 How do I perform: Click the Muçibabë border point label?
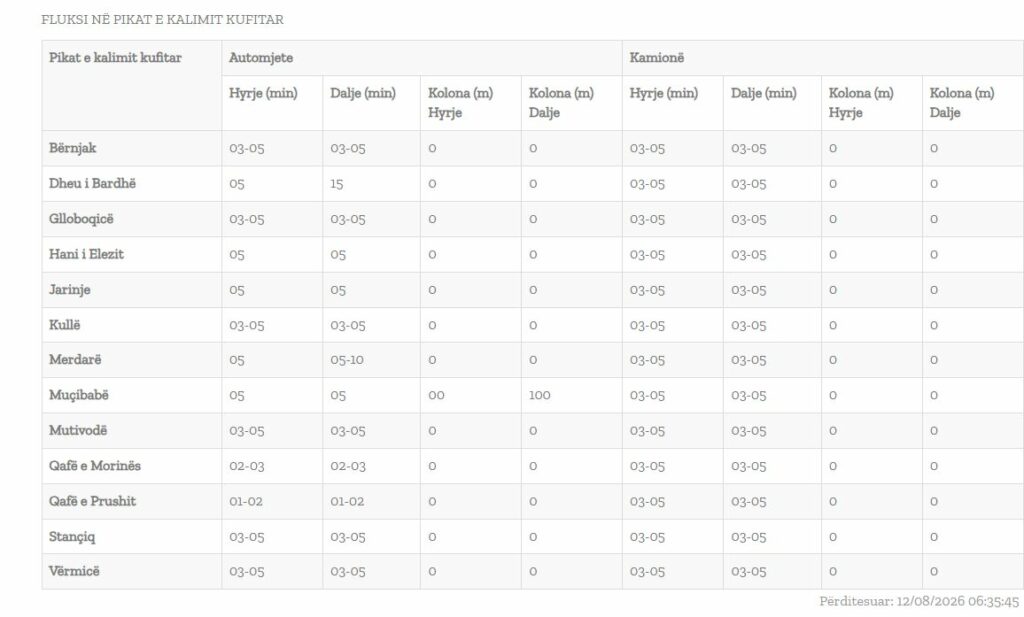[79, 395]
